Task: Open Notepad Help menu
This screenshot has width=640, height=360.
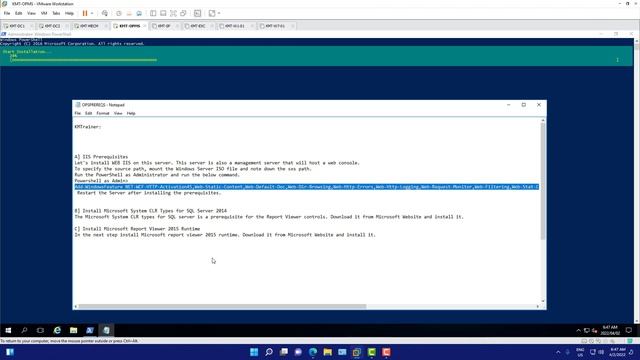Action: point(131,113)
